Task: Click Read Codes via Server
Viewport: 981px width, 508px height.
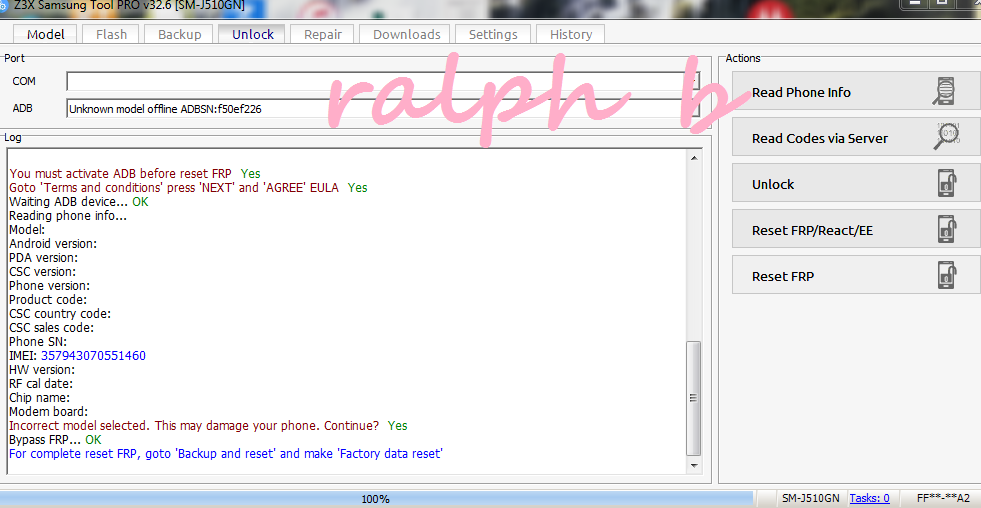Action: [x=856, y=138]
